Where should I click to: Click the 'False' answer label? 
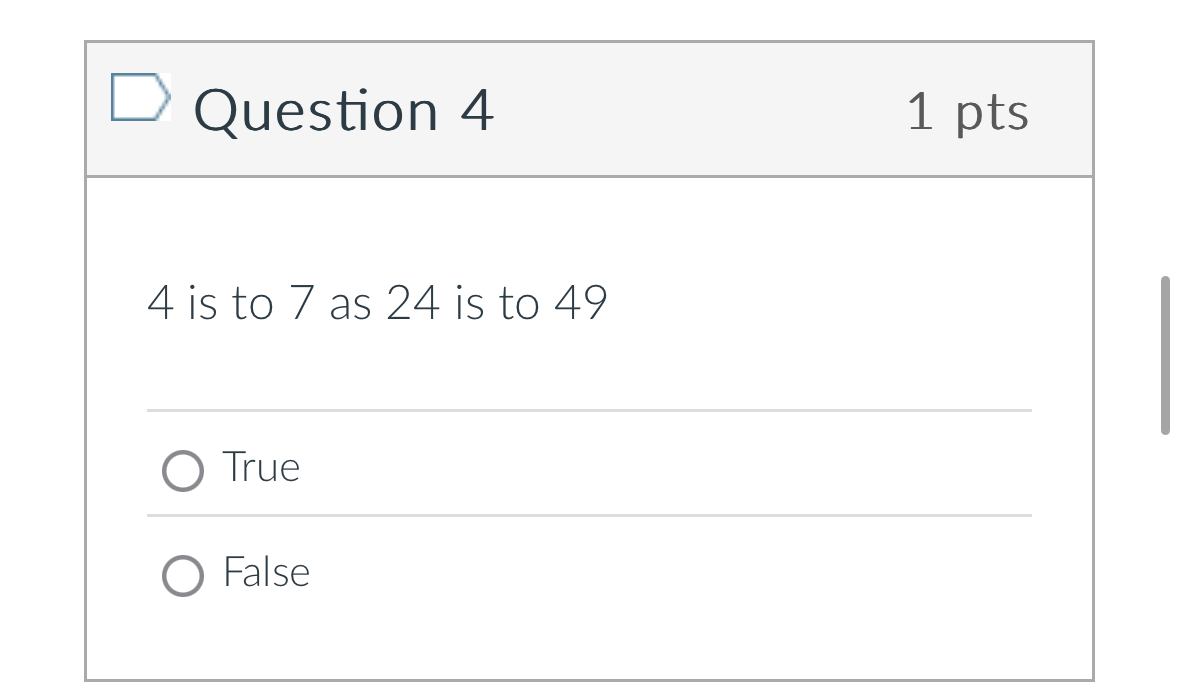266,572
